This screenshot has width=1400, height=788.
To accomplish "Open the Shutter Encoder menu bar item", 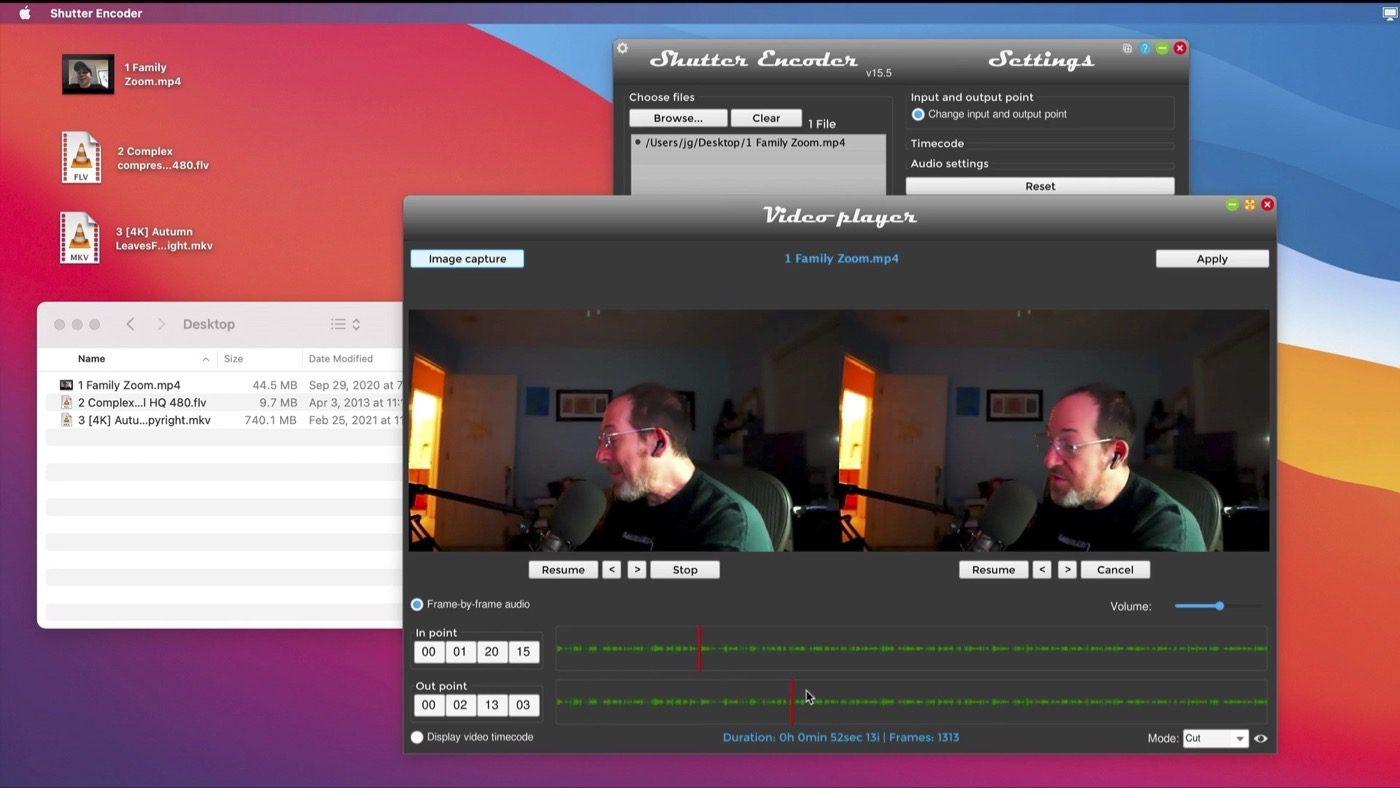I will [x=96, y=13].
